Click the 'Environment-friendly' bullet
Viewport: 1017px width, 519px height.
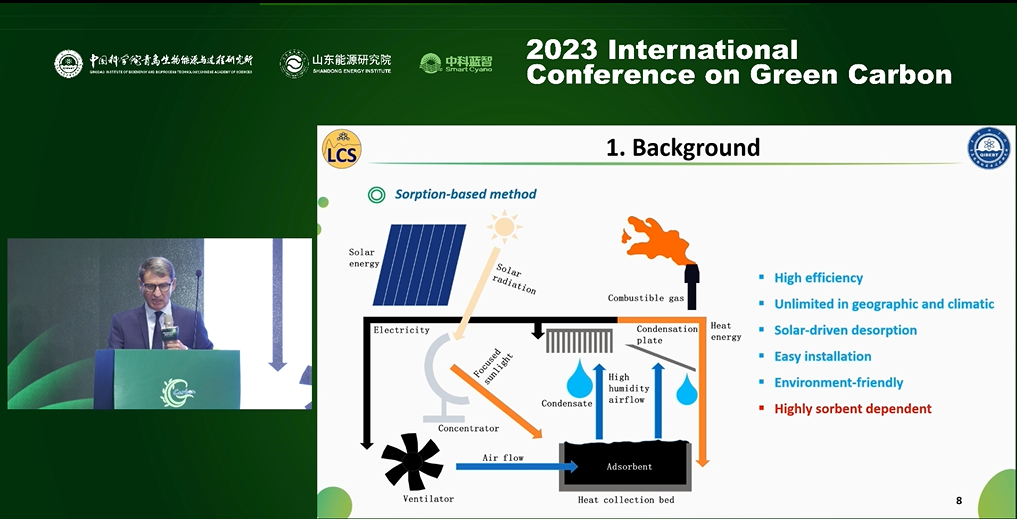839,382
